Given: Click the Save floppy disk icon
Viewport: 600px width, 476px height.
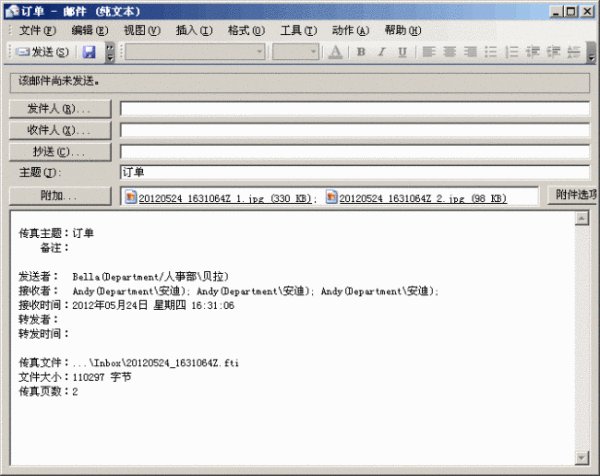Looking at the screenshot, I should pos(89,52).
